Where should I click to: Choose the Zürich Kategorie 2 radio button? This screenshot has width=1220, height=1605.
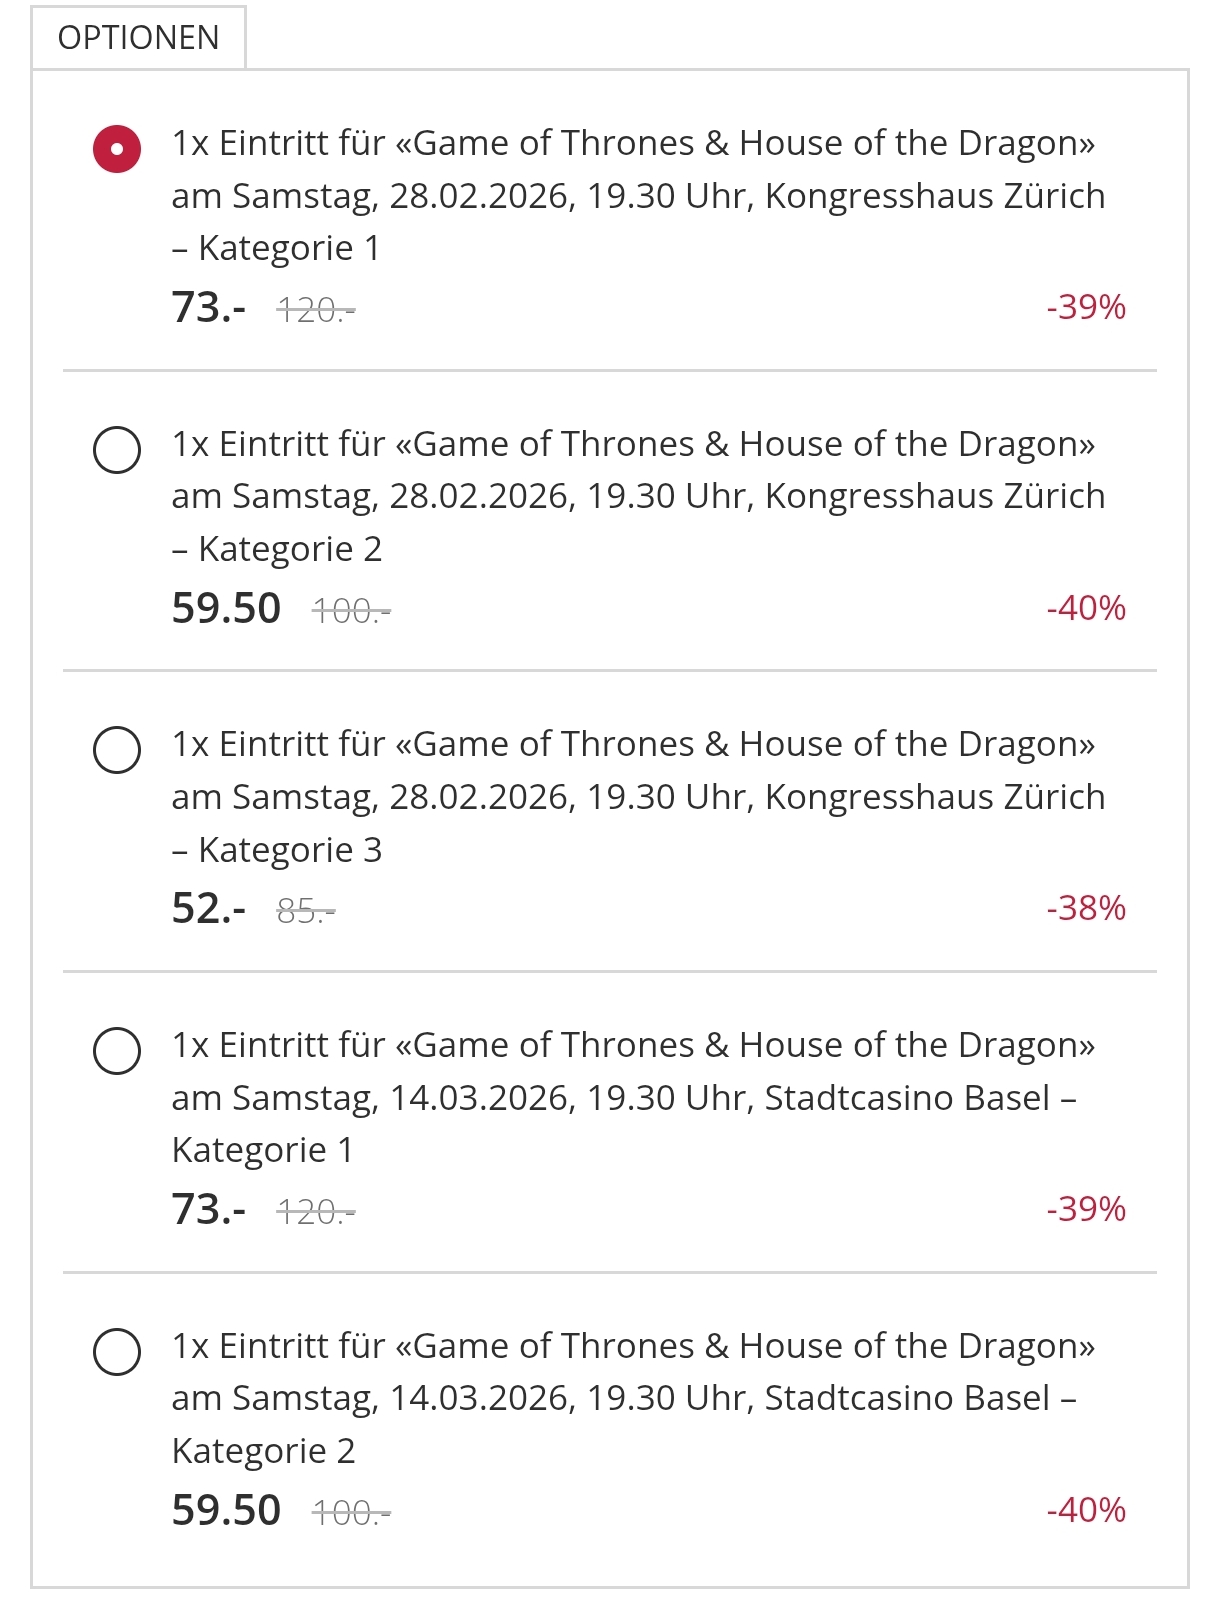pyautogui.click(x=117, y=449)
